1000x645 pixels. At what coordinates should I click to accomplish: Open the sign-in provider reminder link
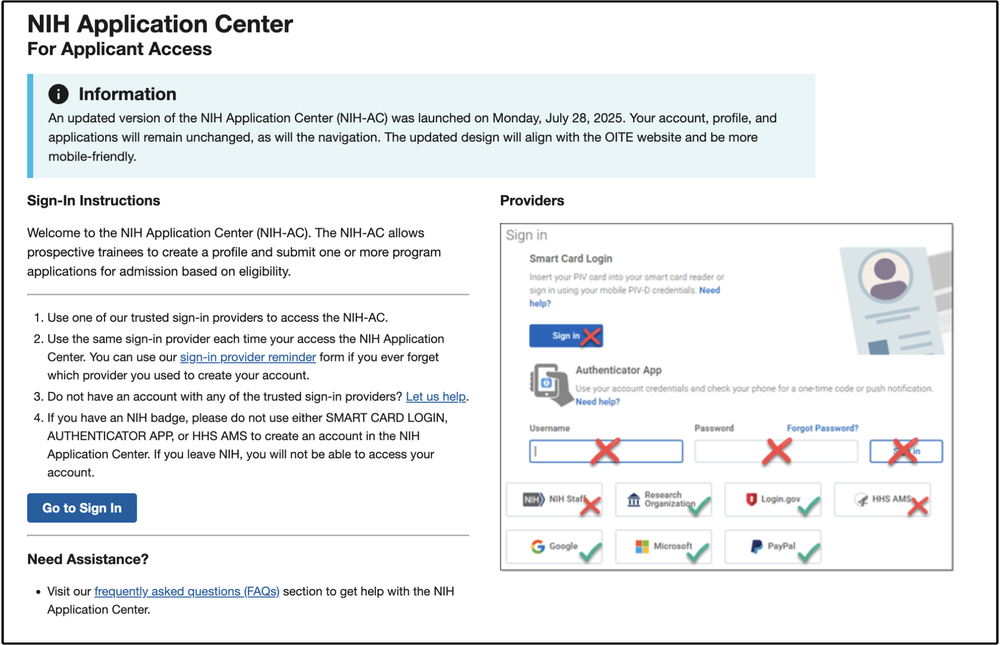pos(248,357)
